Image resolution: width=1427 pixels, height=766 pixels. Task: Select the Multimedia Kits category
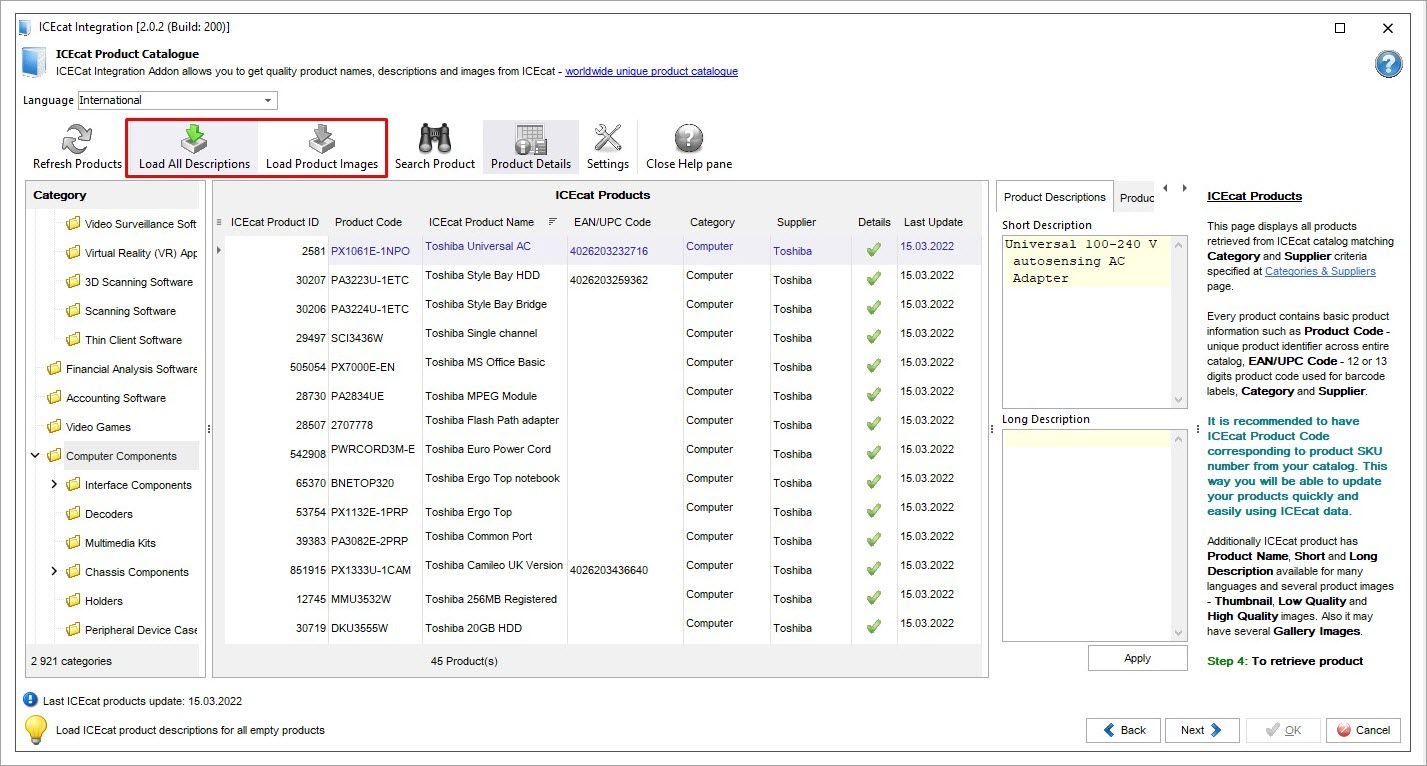120,543
